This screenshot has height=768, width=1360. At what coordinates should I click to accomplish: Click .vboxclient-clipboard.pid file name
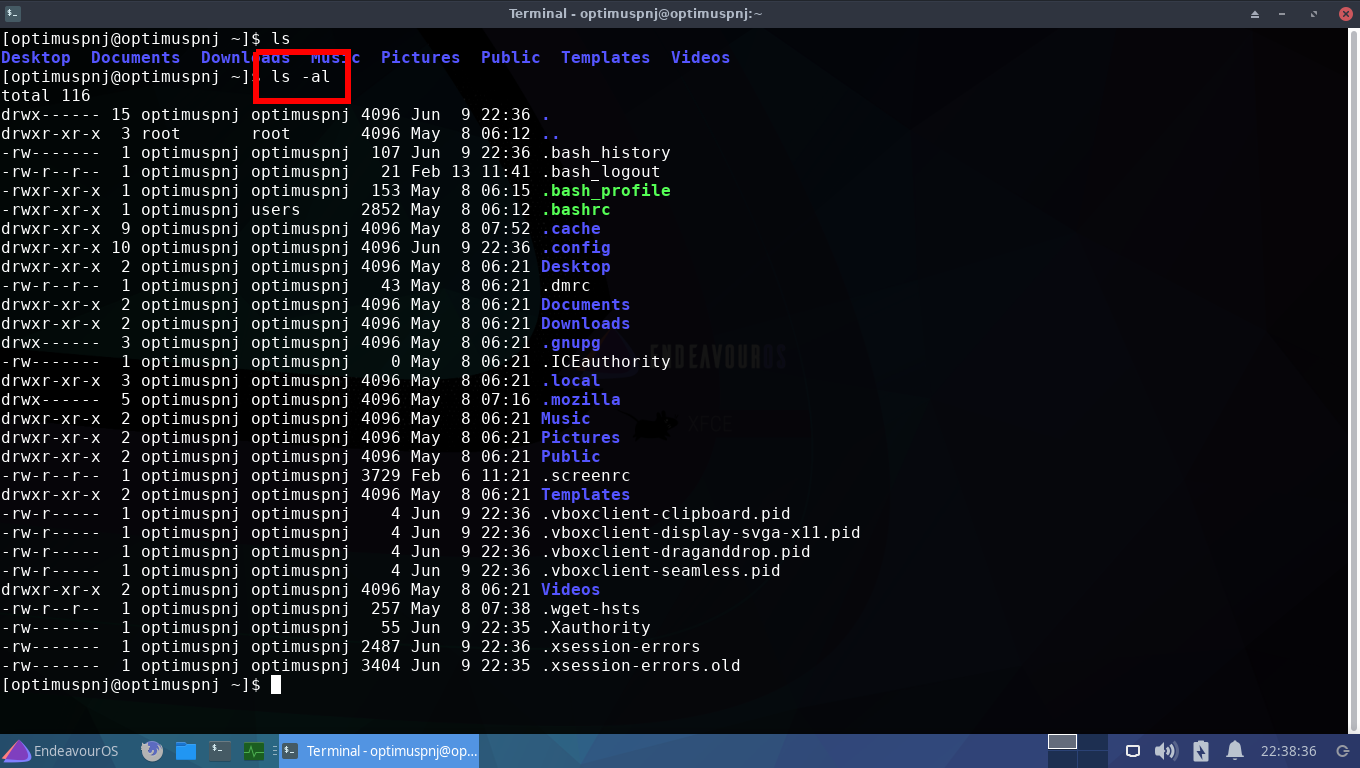(666, 514)
